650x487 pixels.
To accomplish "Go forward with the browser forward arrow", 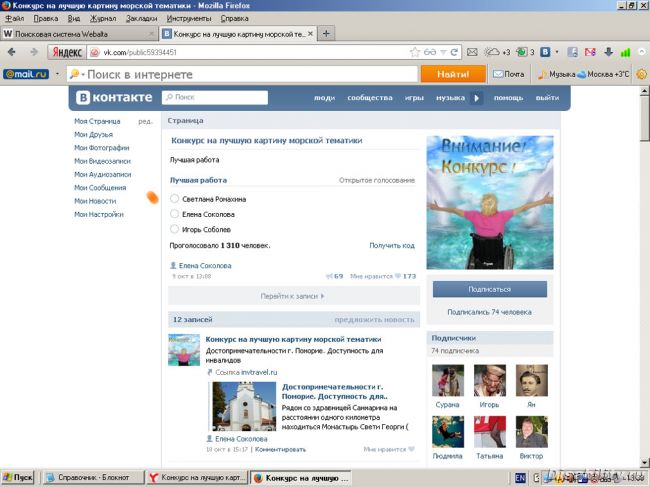I will pos(34,52).
